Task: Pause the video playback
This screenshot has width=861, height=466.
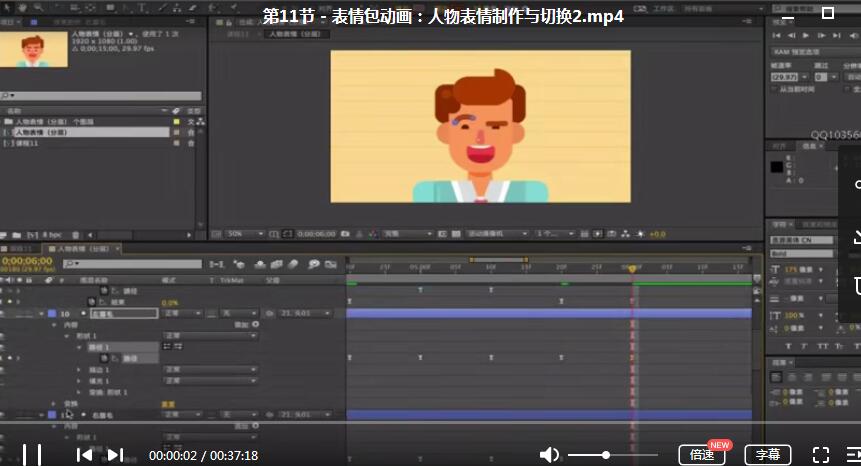Action: [x=32, y=455]
